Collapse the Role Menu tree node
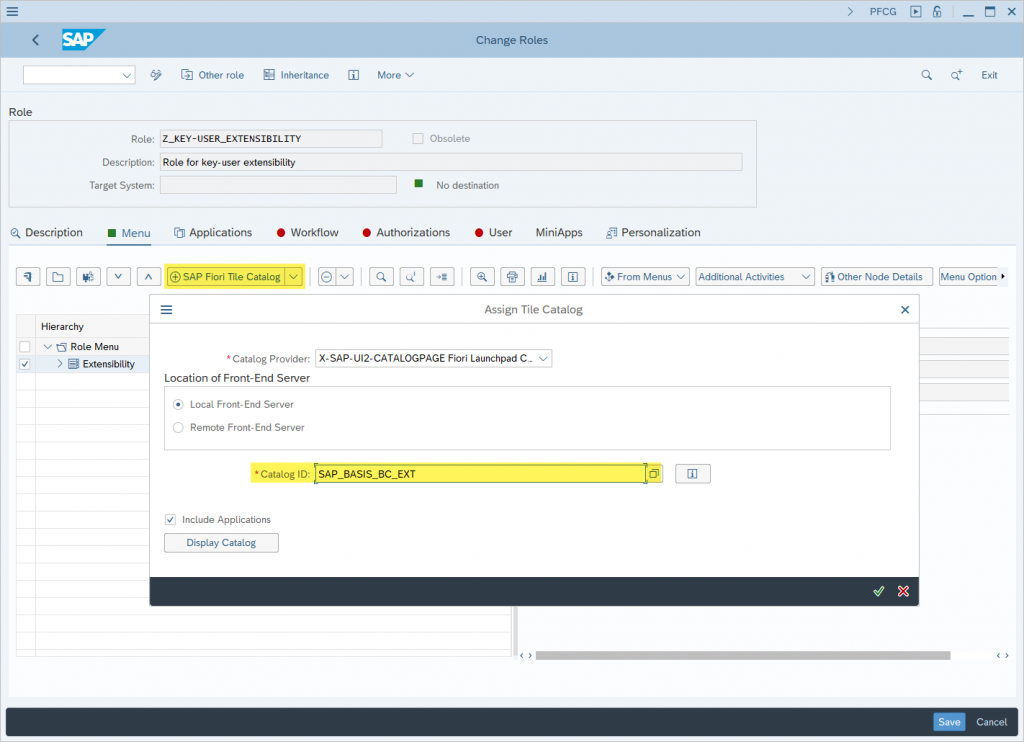 pyautogui.click(x=48, y=347)
